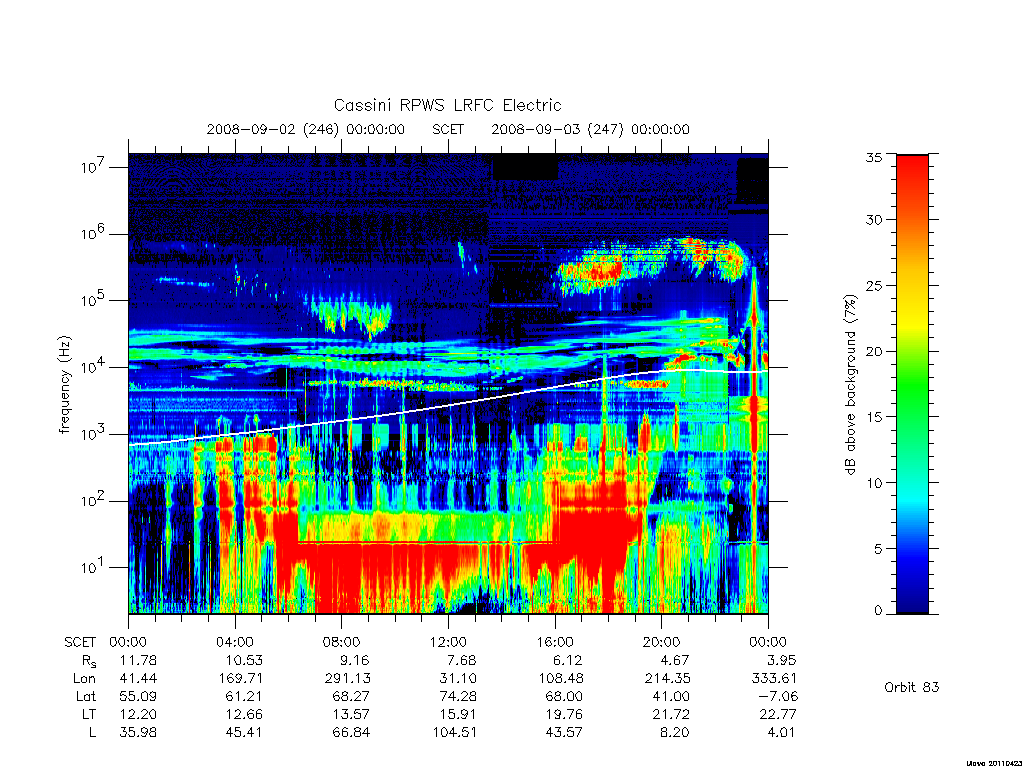This screenshot has height=768, width=1024.
Task: Click the "Lon" row header
Action: [x=84, y=679]
